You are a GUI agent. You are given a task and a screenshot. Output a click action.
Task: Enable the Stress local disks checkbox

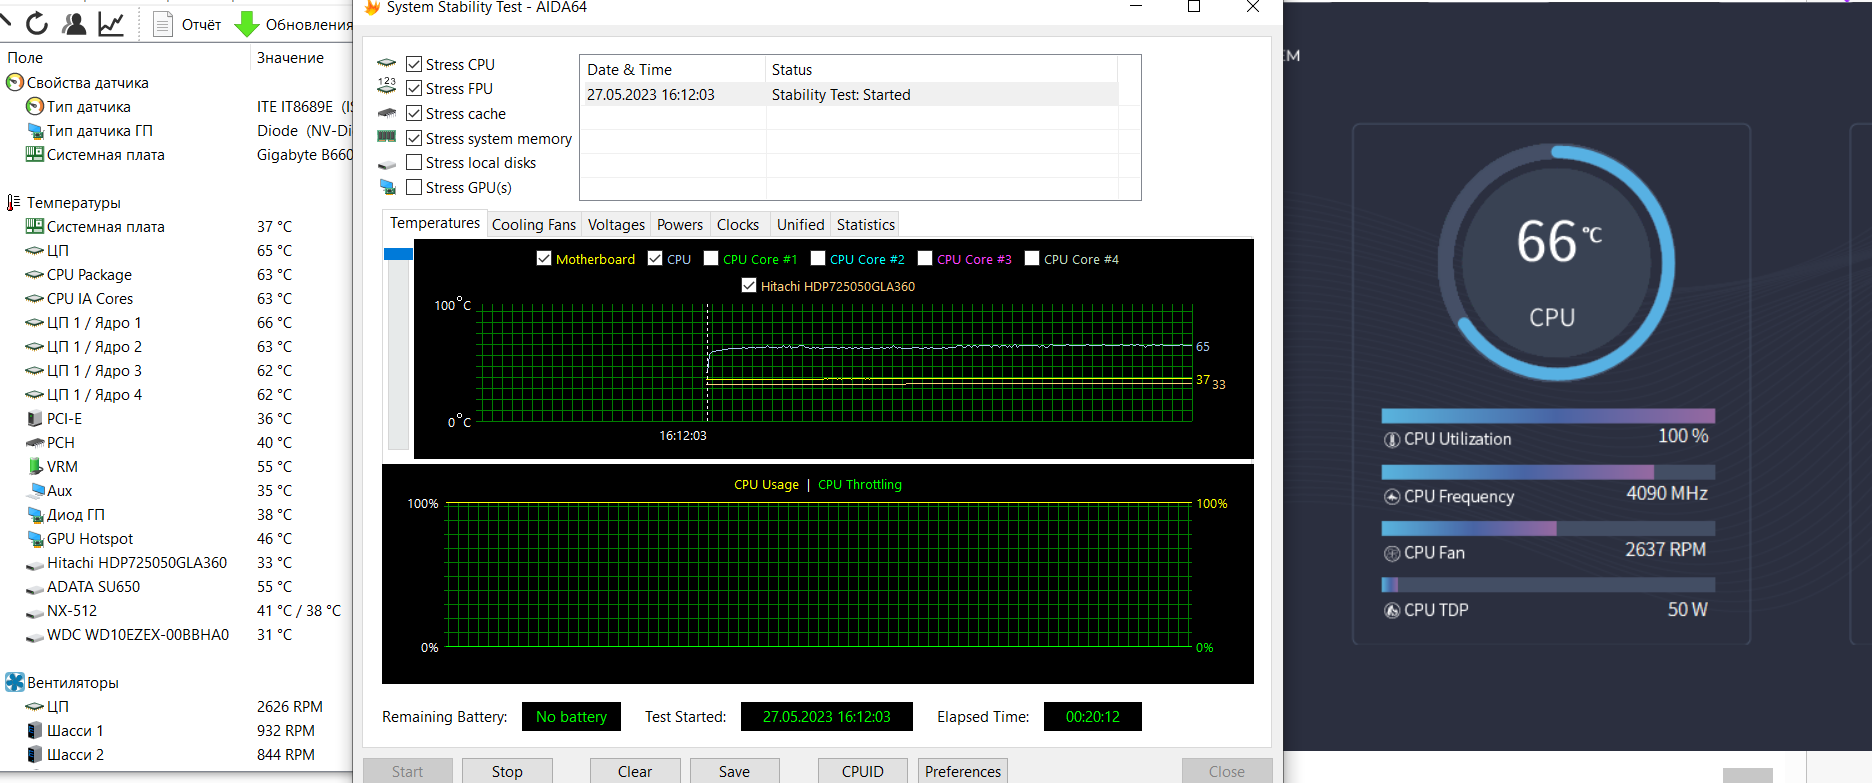414,162
